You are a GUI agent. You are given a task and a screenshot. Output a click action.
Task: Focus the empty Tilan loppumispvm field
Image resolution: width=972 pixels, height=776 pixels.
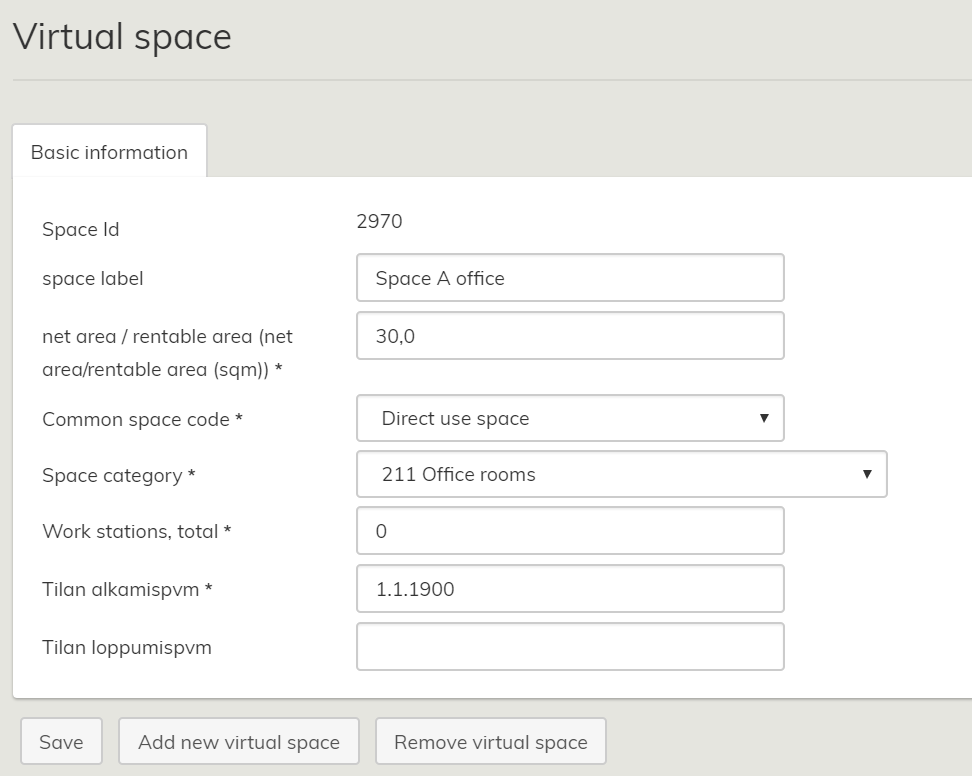[x=569, y=647]
